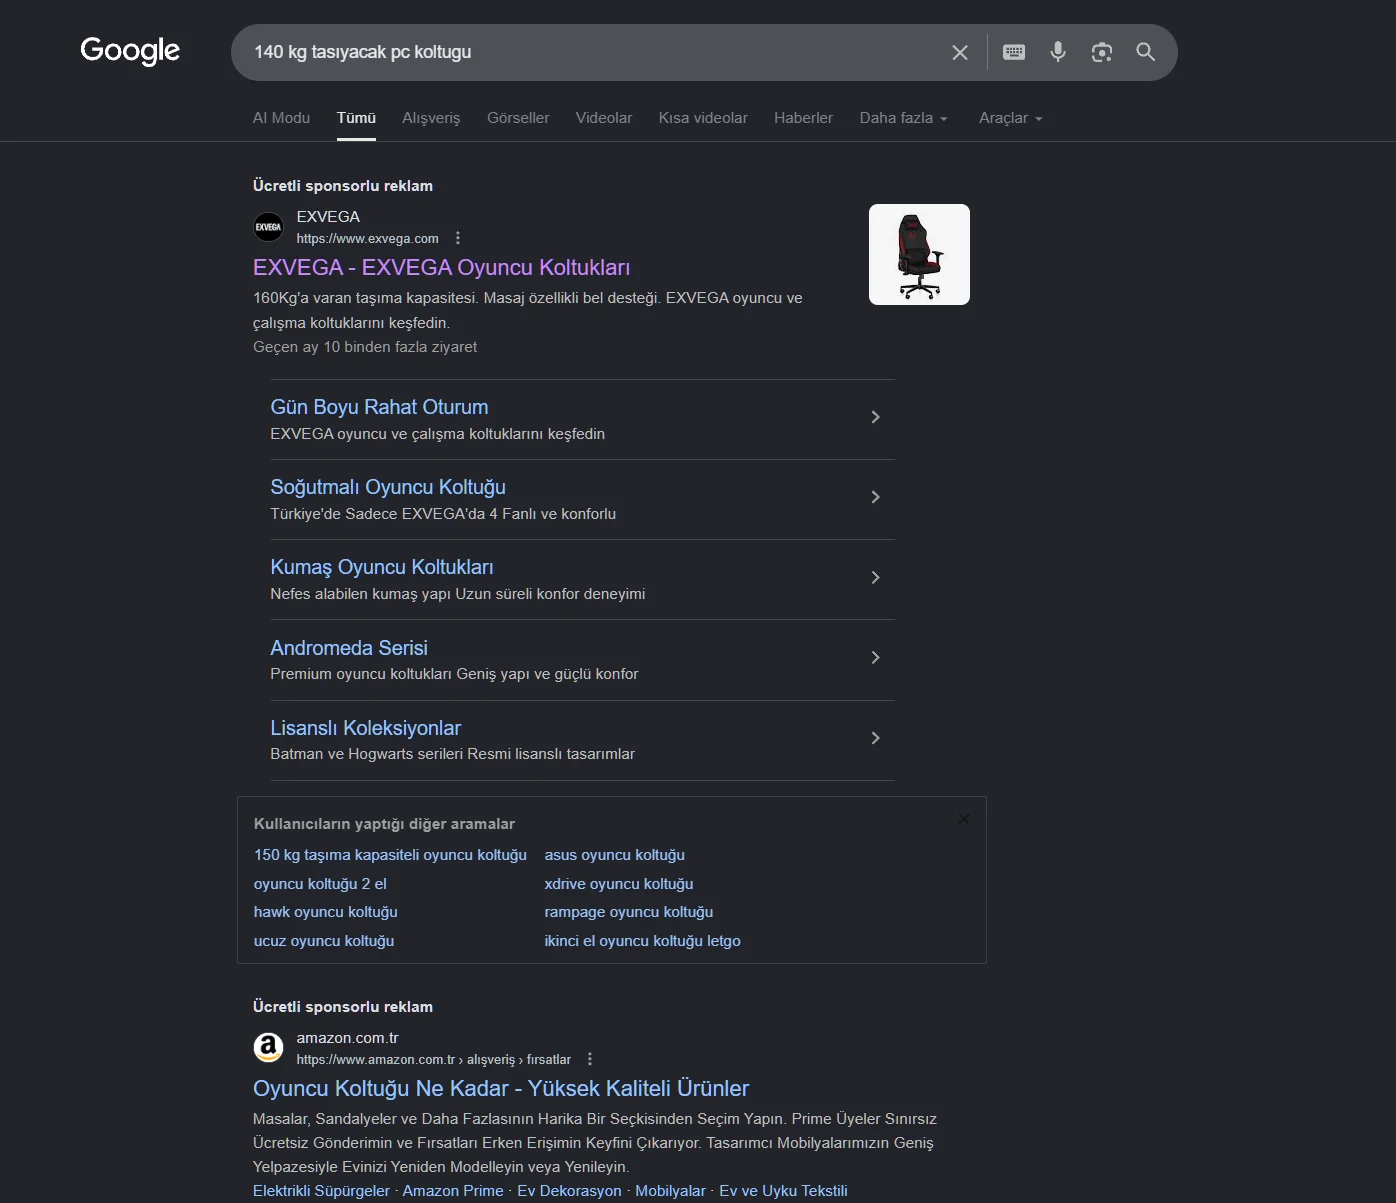Open the Görseller tab

(x=518, y=118)
